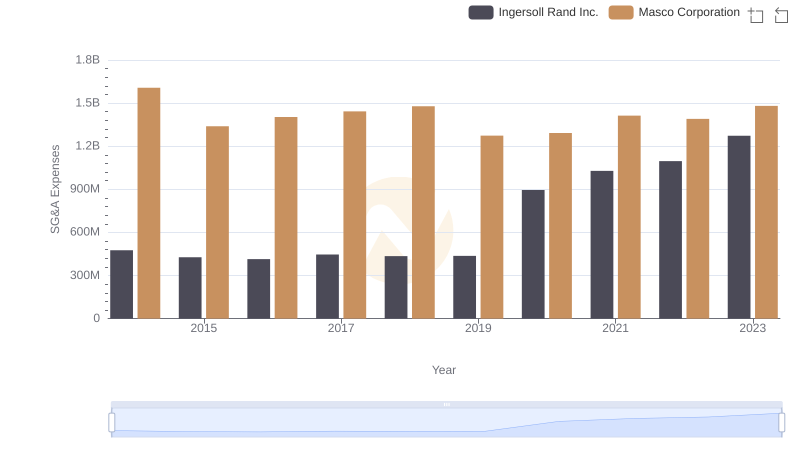This screenshot has width=800, height=461.
Task: Click the 2020 Masco Corporation bar
Action: [561, 225]
